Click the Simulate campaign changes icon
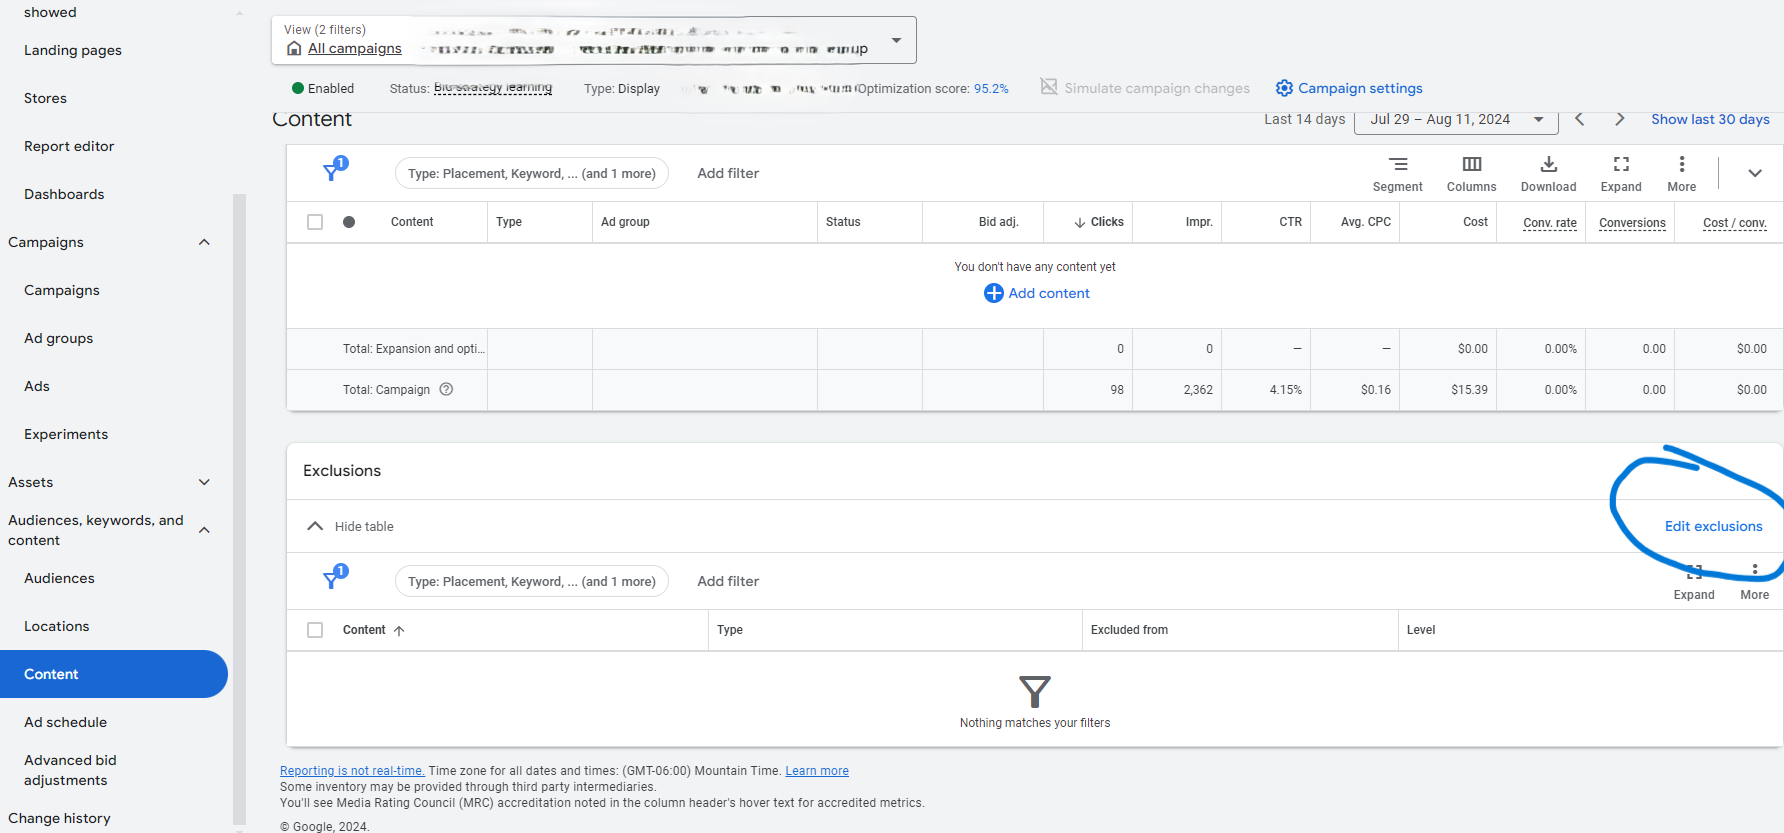Screen dimensions: 1784x833 [1048, 87]
